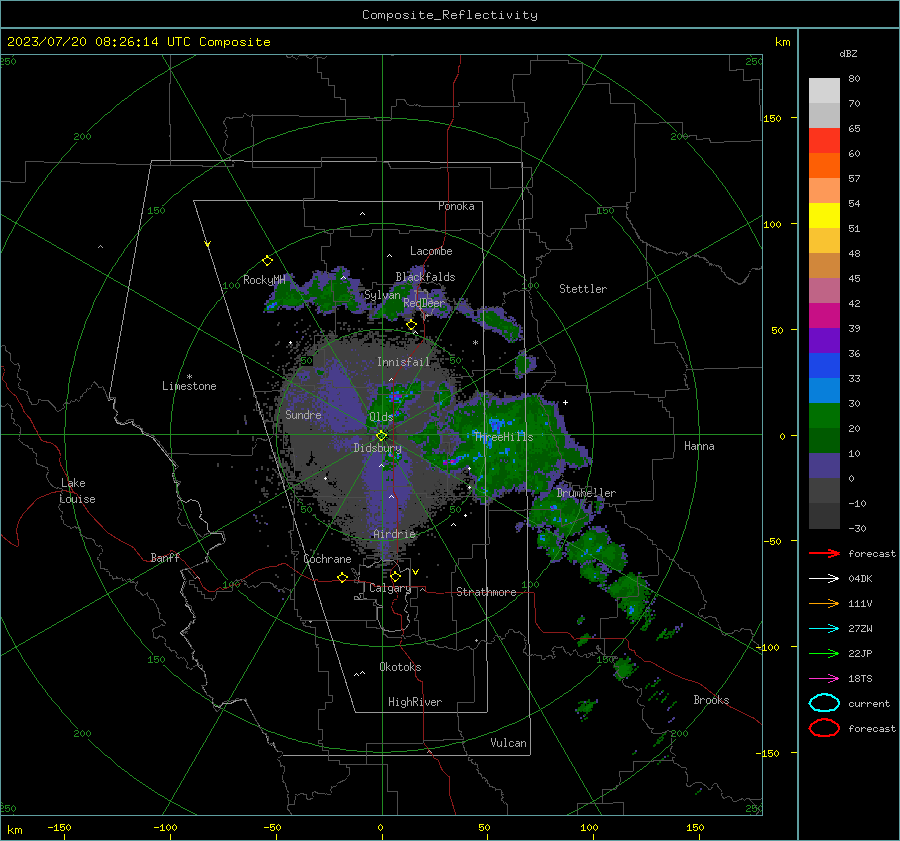Click the ThreeHills label on the map

coord(503,437)
